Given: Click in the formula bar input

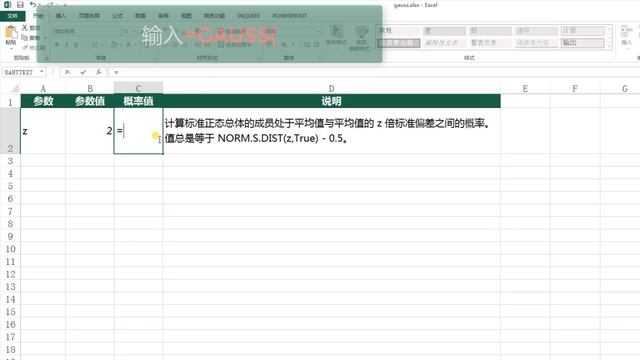Looking at the screenshot, I should pos(373,72).
